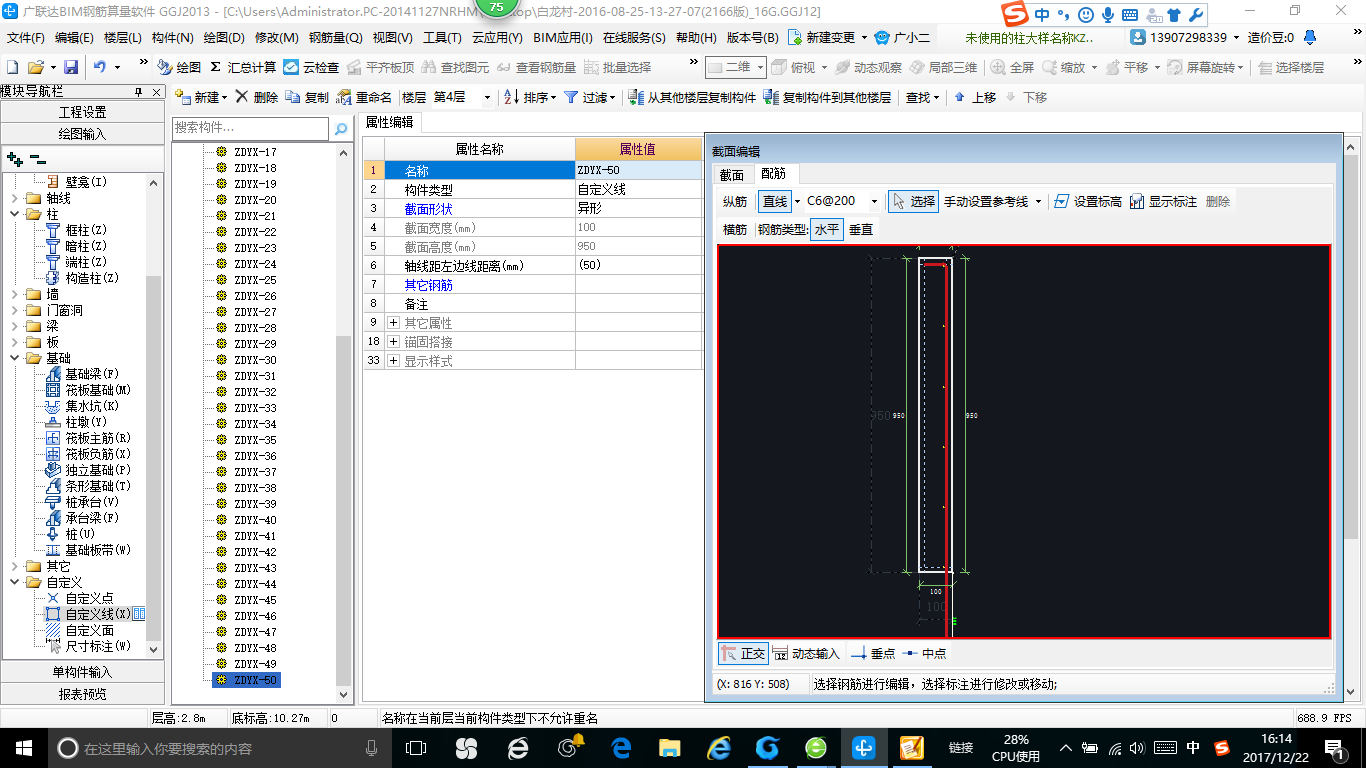
Task: Focus the 搜索构件 search field
Action: 250,128
